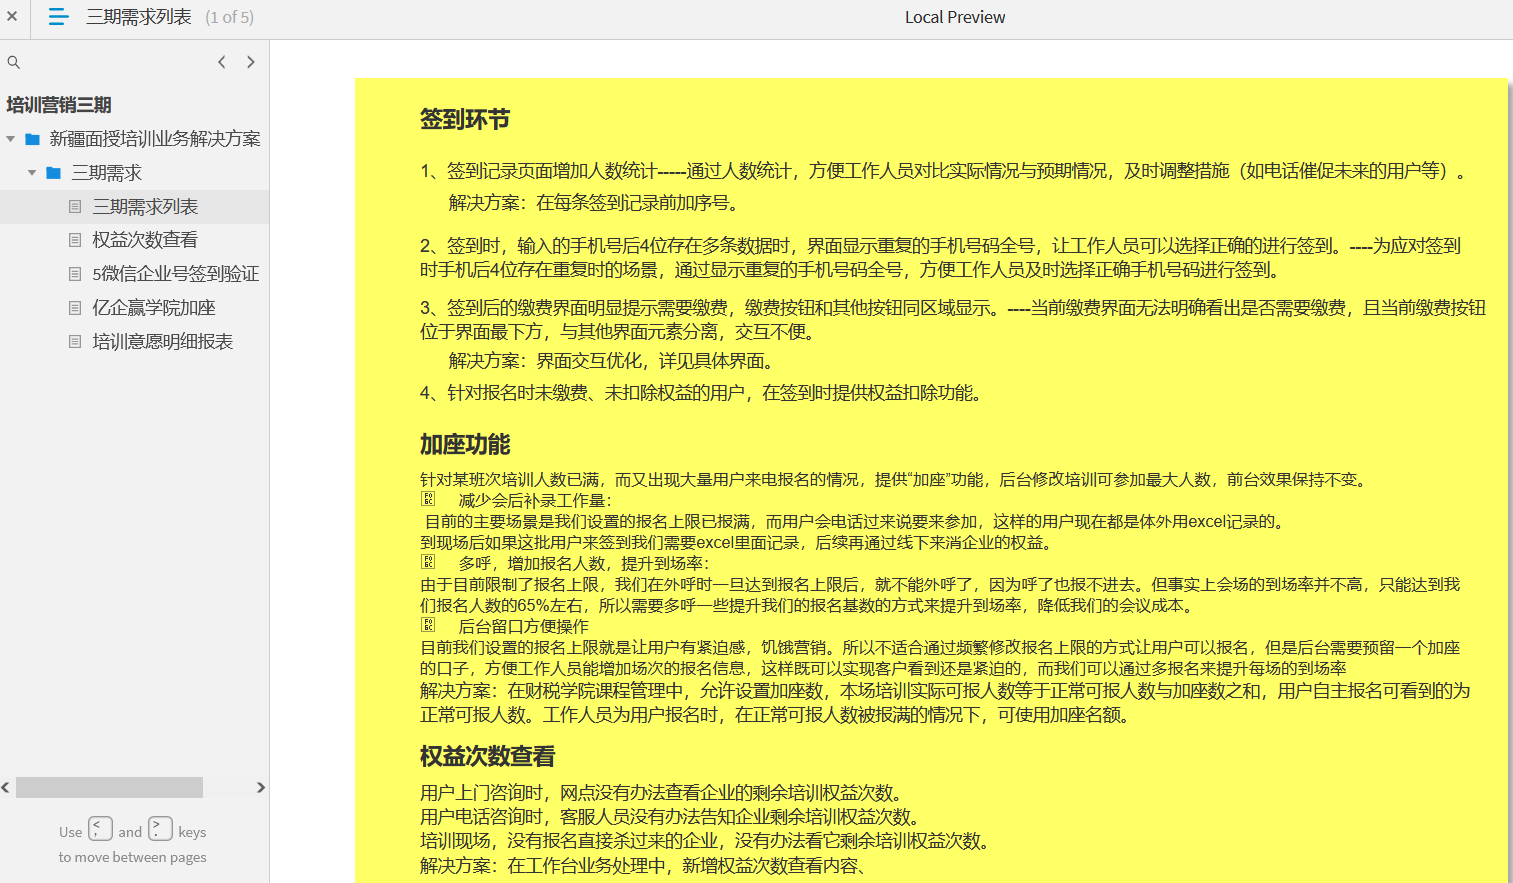Collapse the 新疆面授培训业务解决方案 folder
This screenshot has height=883, width=1513.
pyautogui.click(x=11, y=139)
